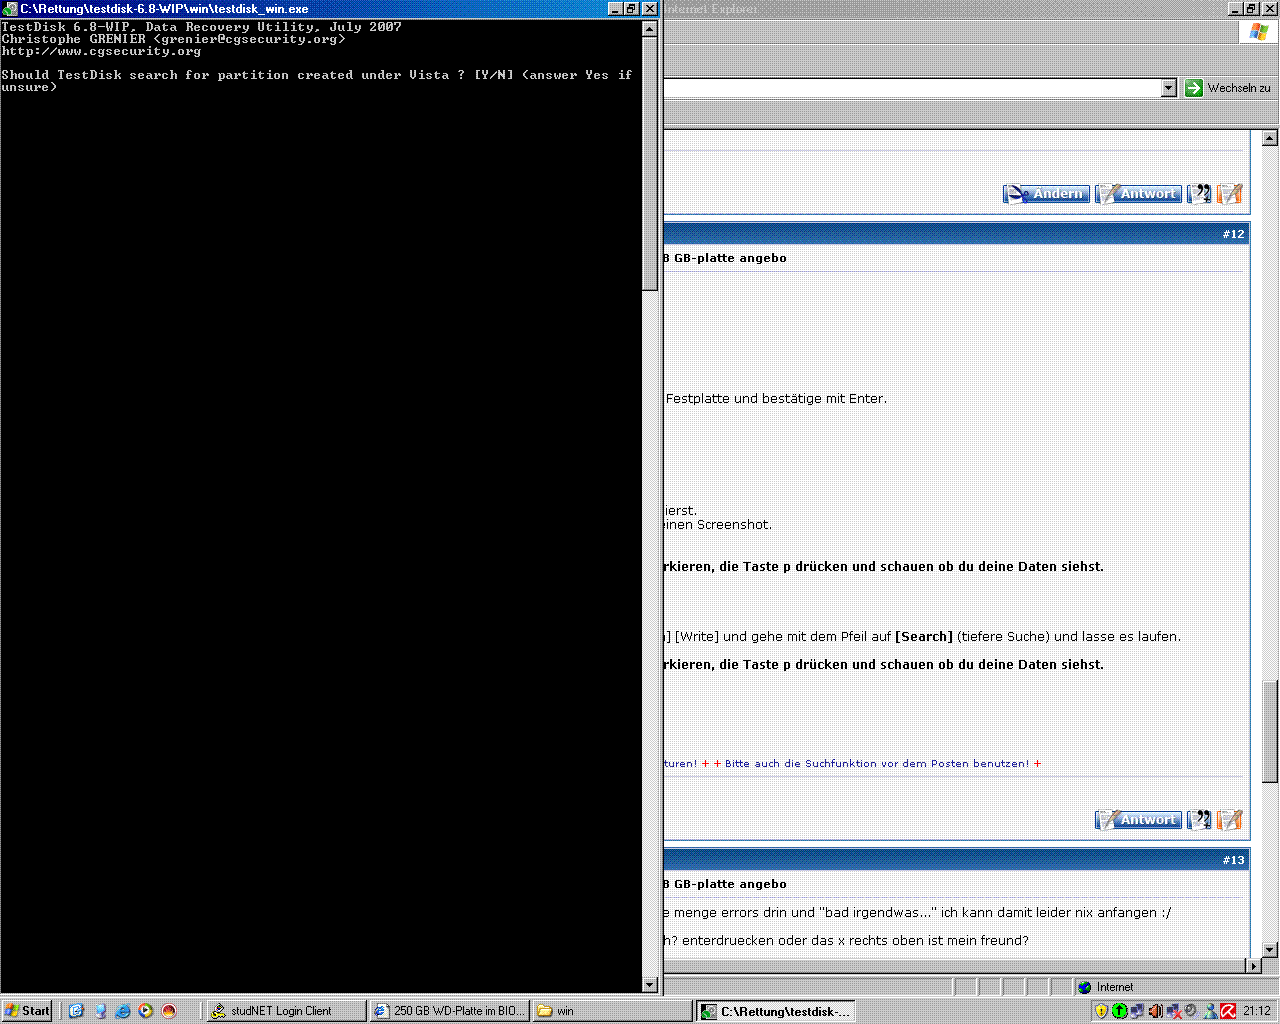Click the Ändern button above post #12

pyautogui.click(x=1046, y=193)
